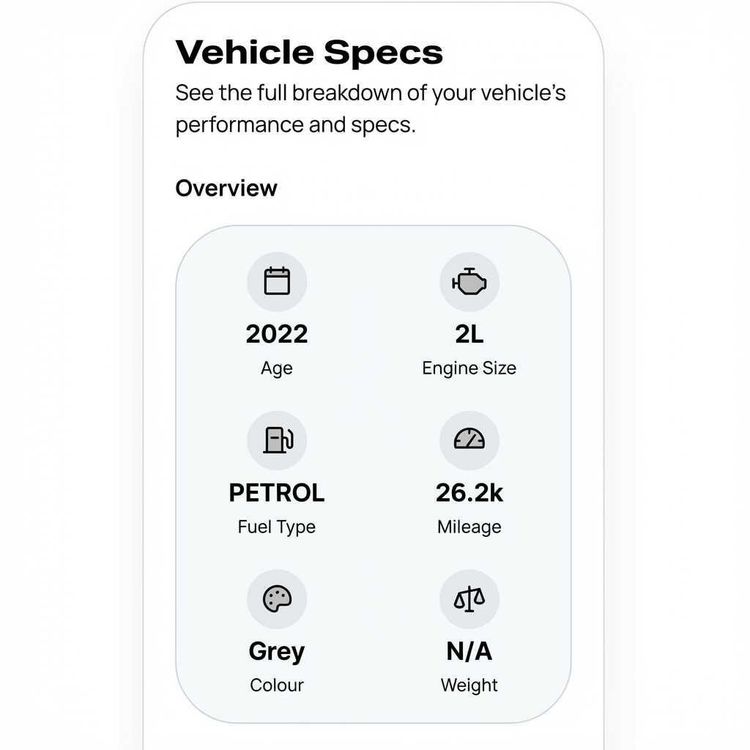
Task: Click the paint palette colour icon
Action: (x=277, y=599)
